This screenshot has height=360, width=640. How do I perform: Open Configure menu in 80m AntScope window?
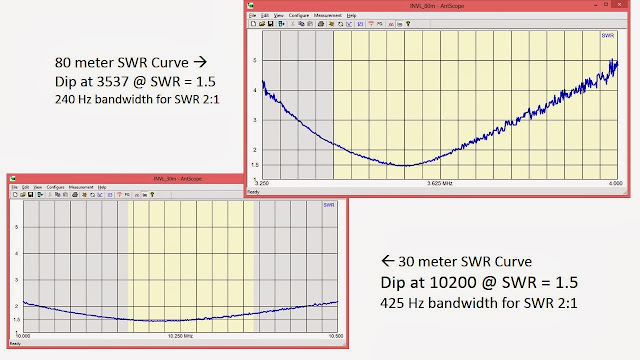coord(299,16)
